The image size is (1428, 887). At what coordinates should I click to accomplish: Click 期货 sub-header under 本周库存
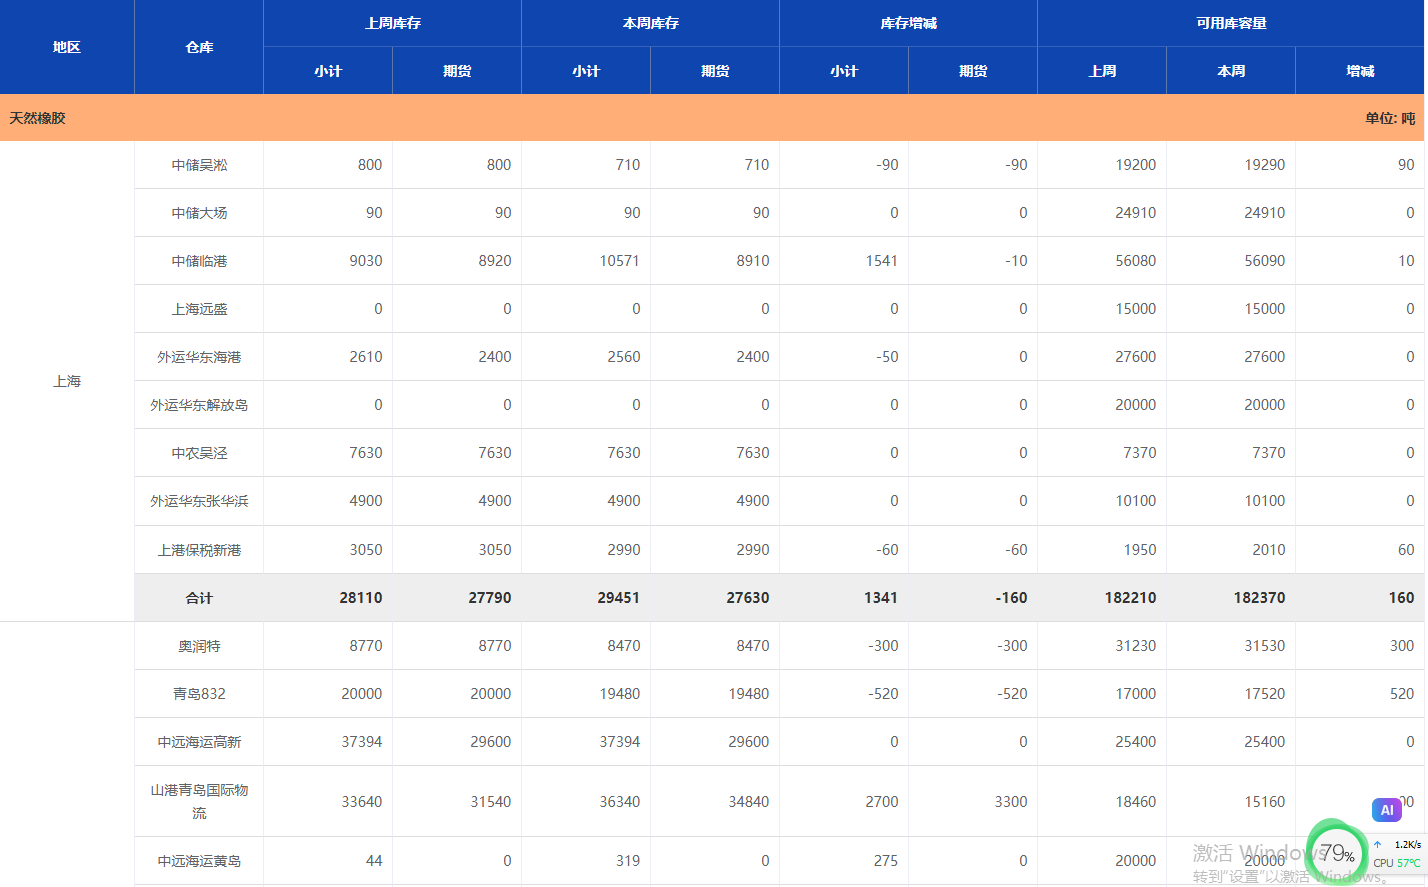pos(715,71)
